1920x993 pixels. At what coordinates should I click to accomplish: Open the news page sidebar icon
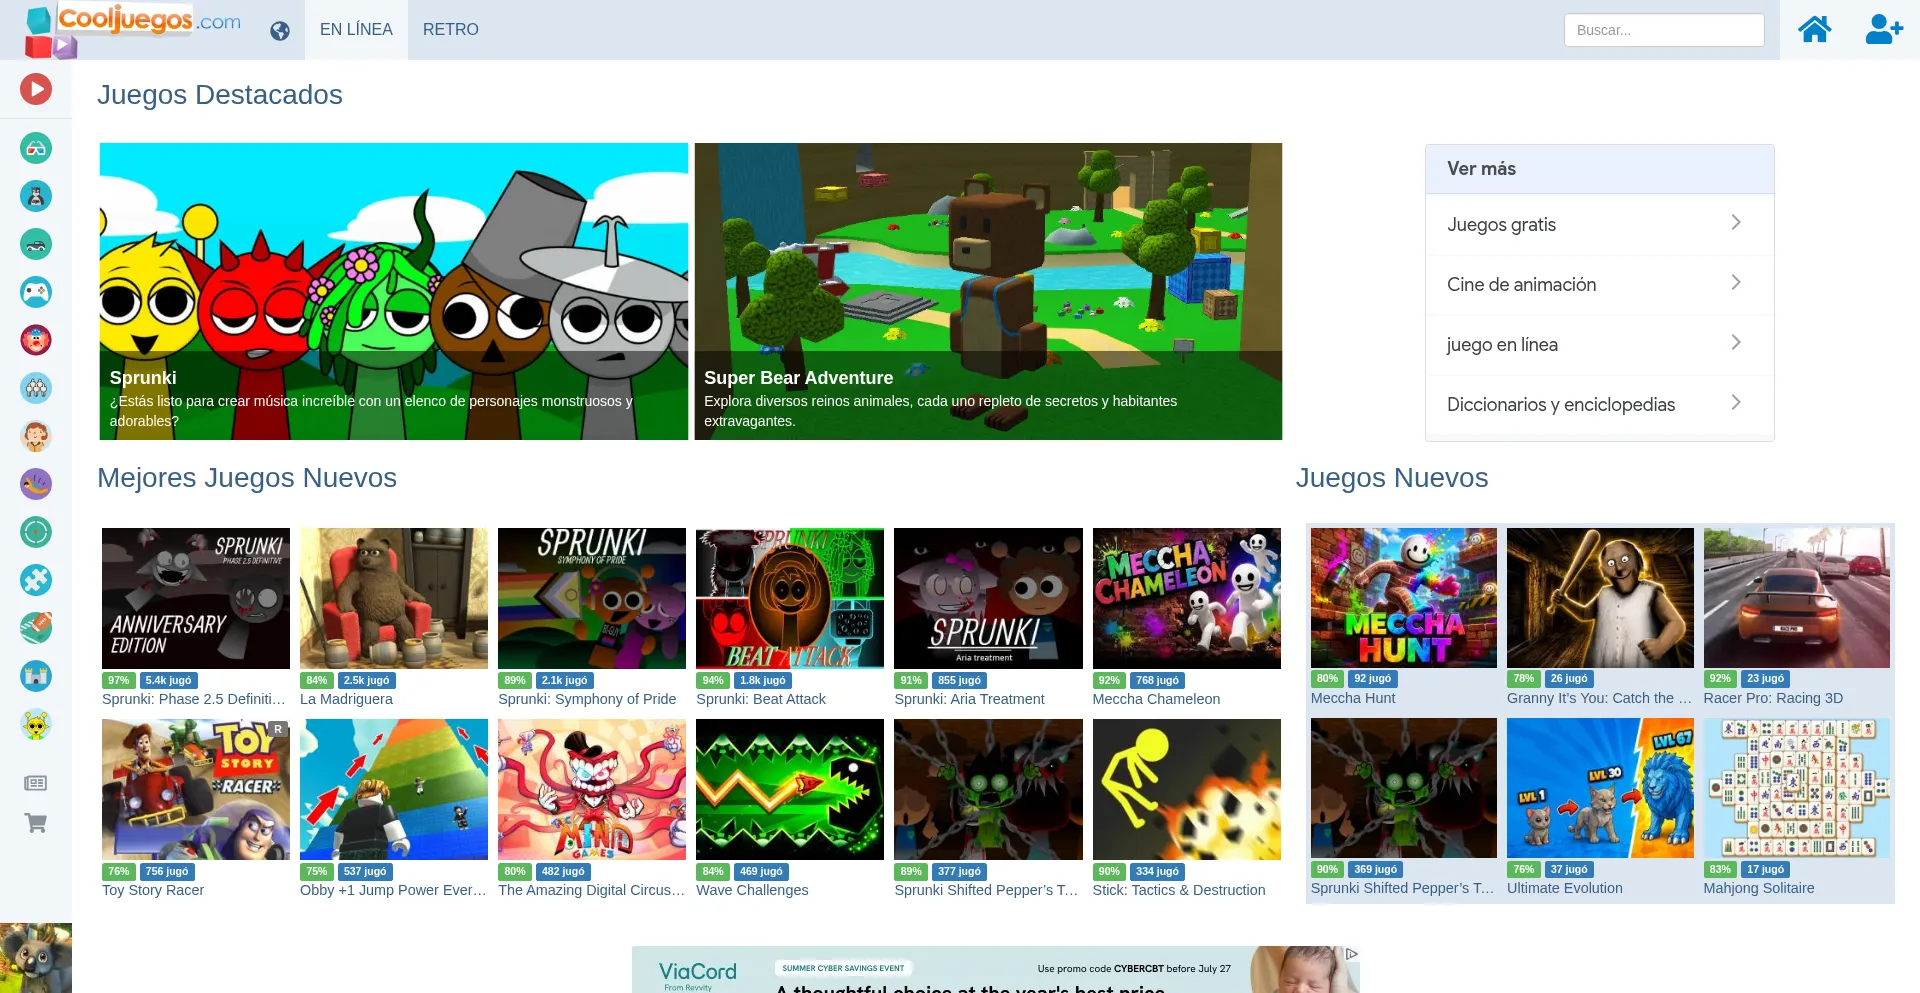[x=36, y=783]
